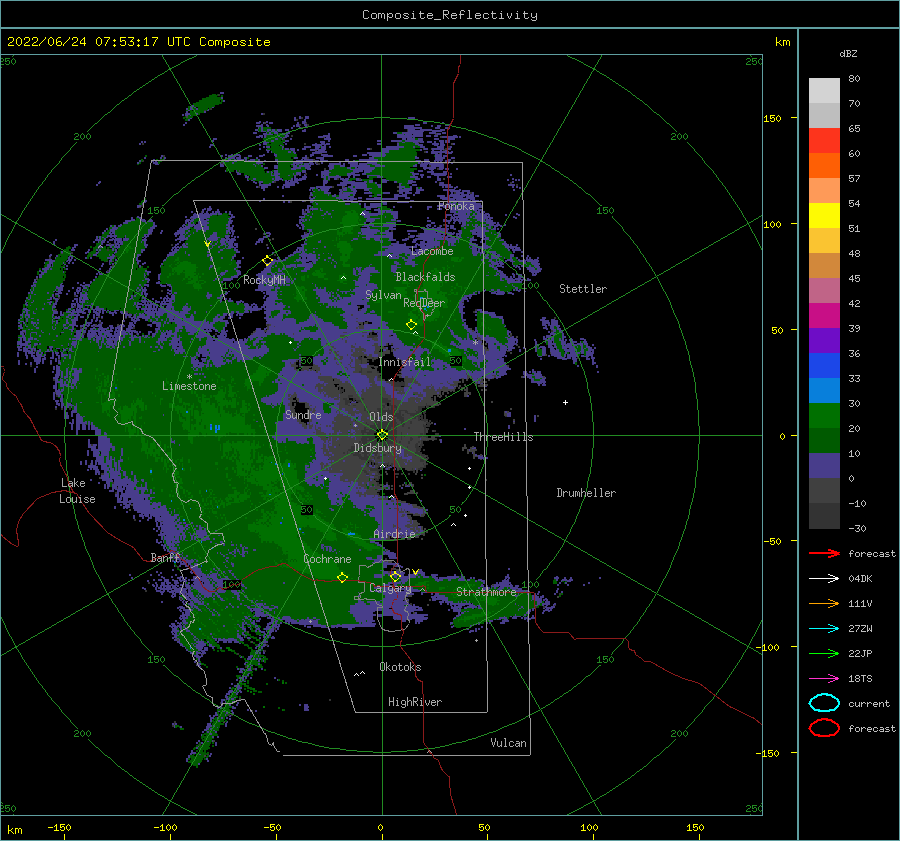Click the Okotoks label
900x841 pixels.
(400, 667)
